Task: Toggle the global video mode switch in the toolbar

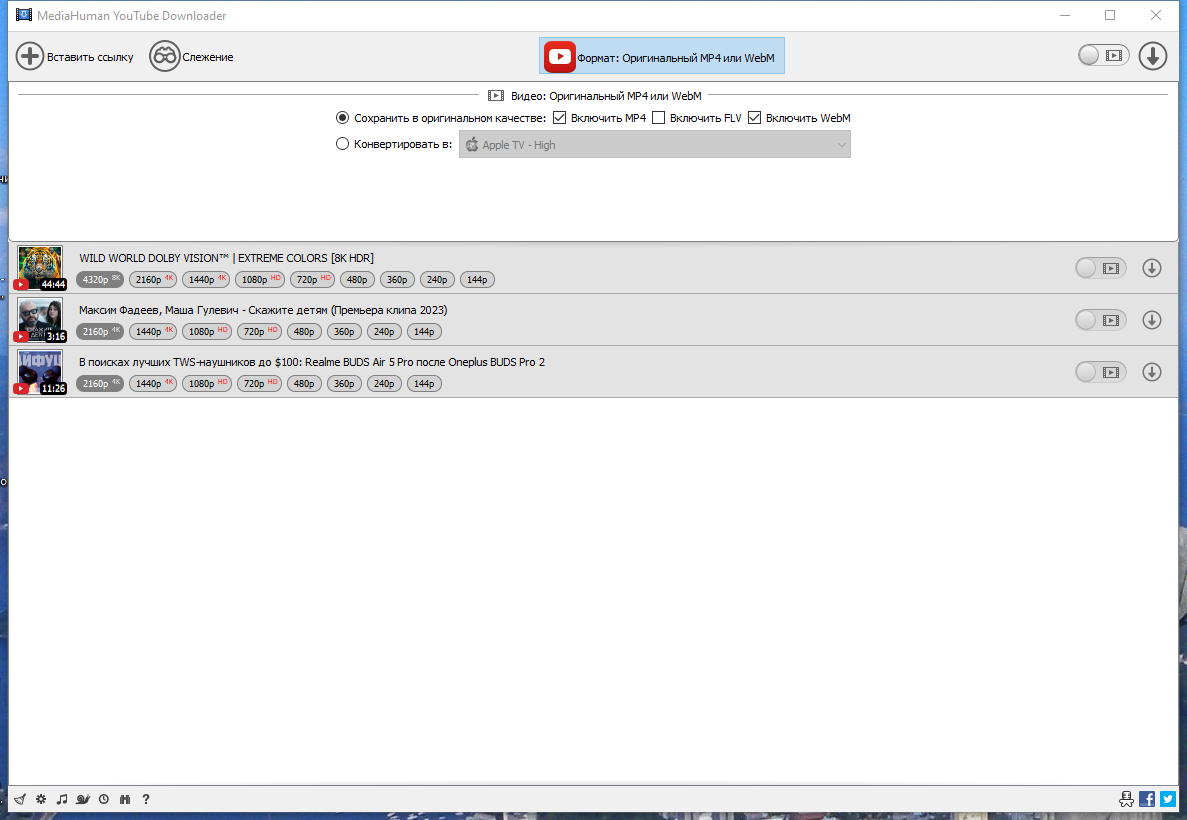Action: (1104, 55)
